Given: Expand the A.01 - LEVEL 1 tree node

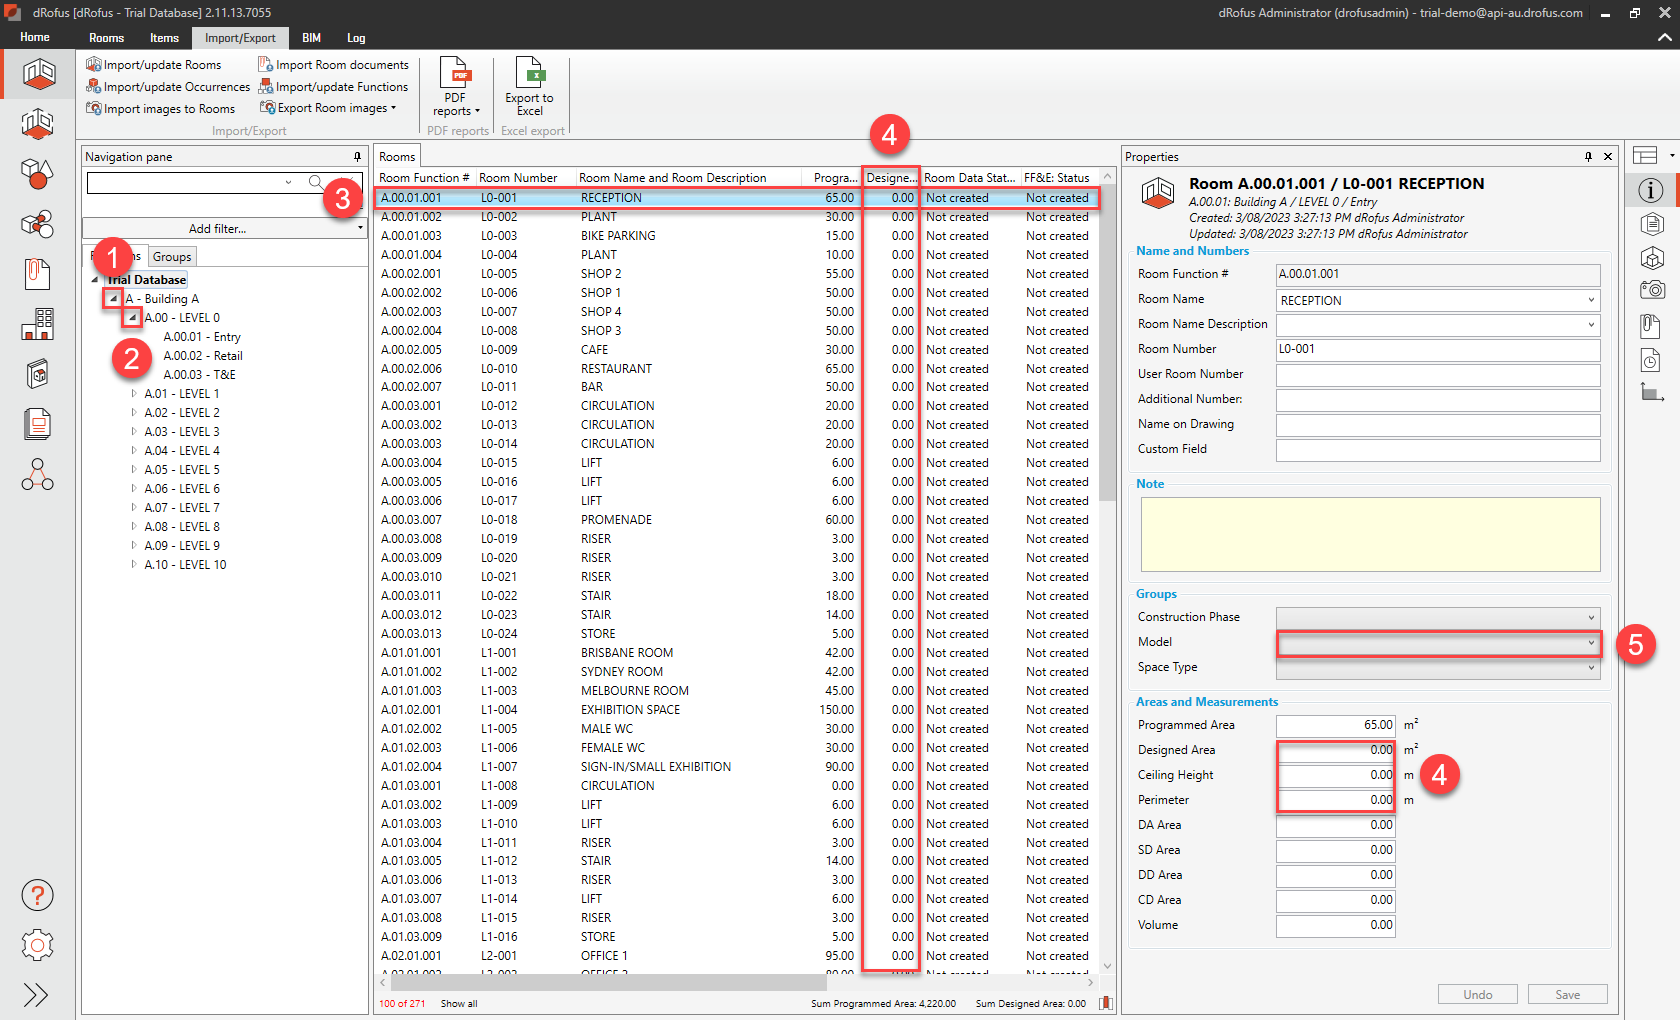Looking at the screenshot, I should tap(134, 393).
